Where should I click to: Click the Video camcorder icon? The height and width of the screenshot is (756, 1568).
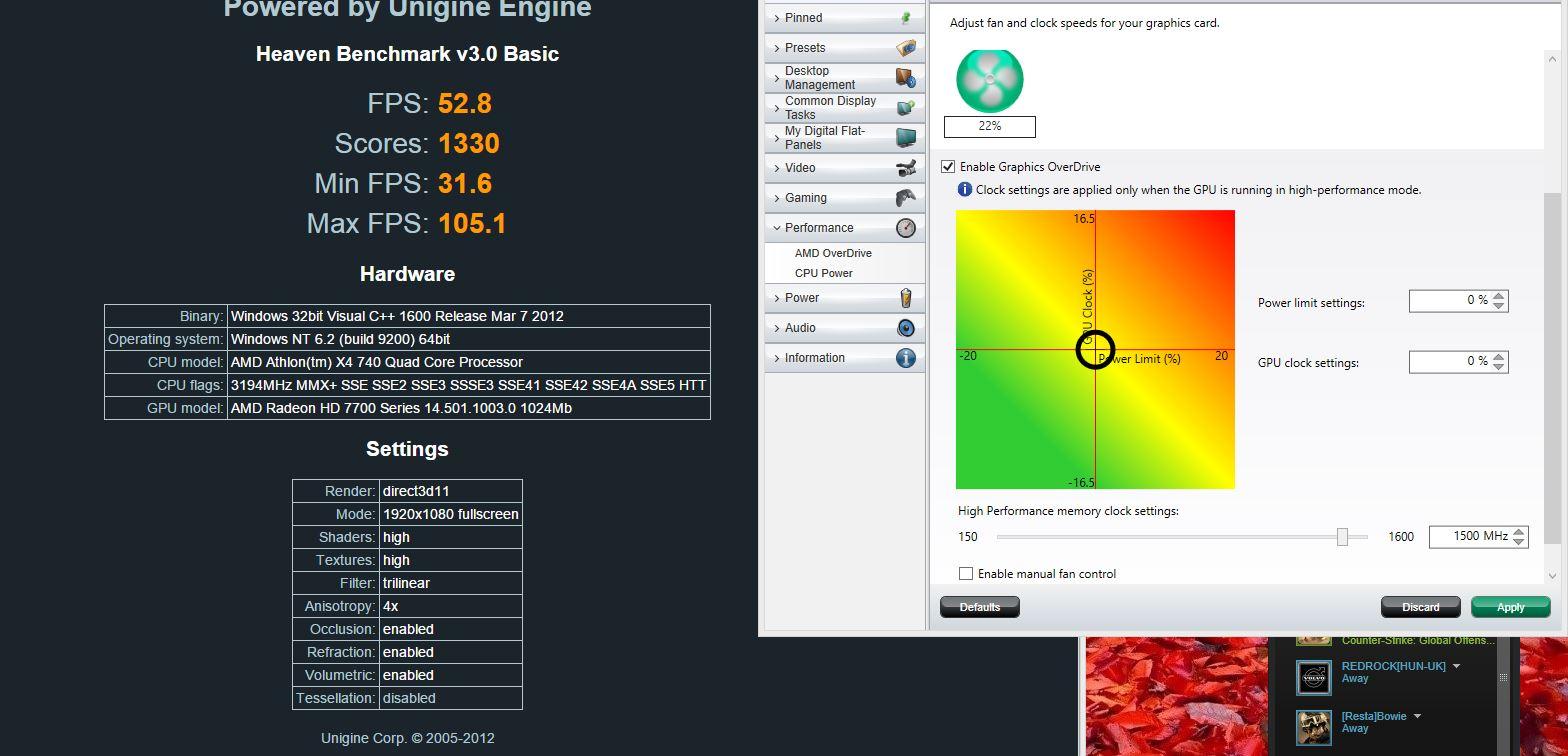(906, 168)
